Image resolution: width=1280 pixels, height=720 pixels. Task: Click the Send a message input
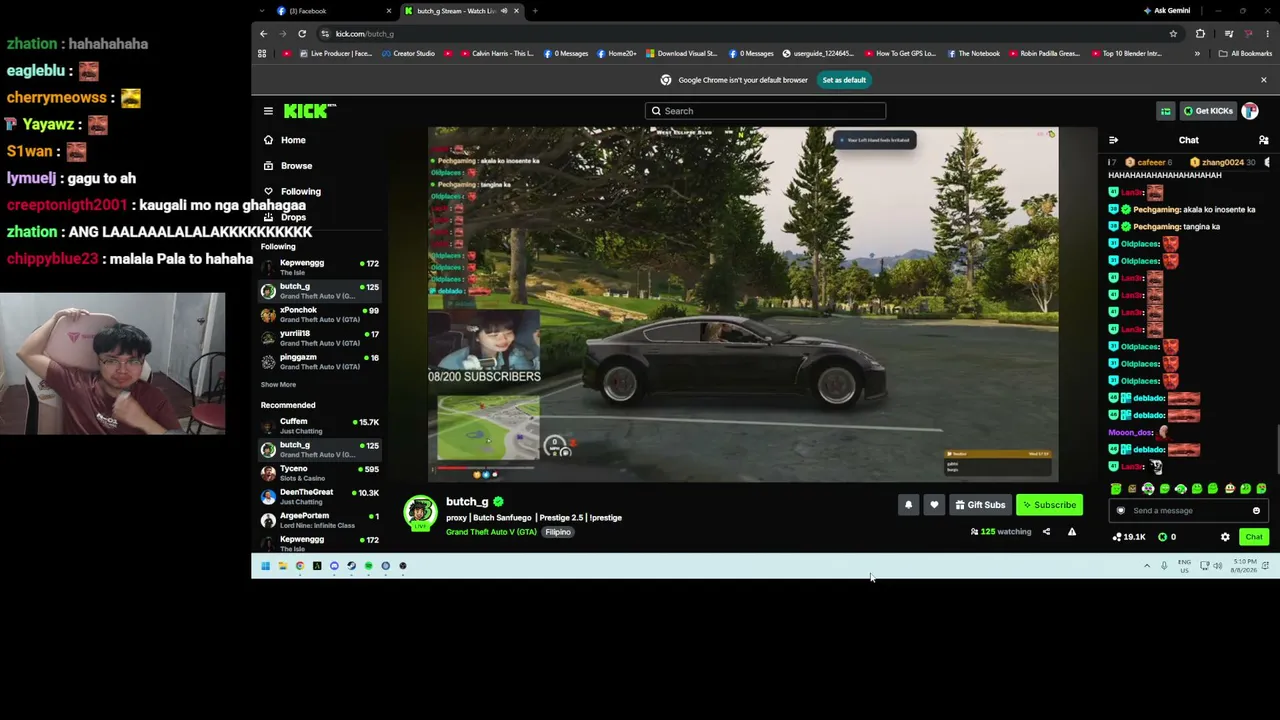pos(1189,511)
